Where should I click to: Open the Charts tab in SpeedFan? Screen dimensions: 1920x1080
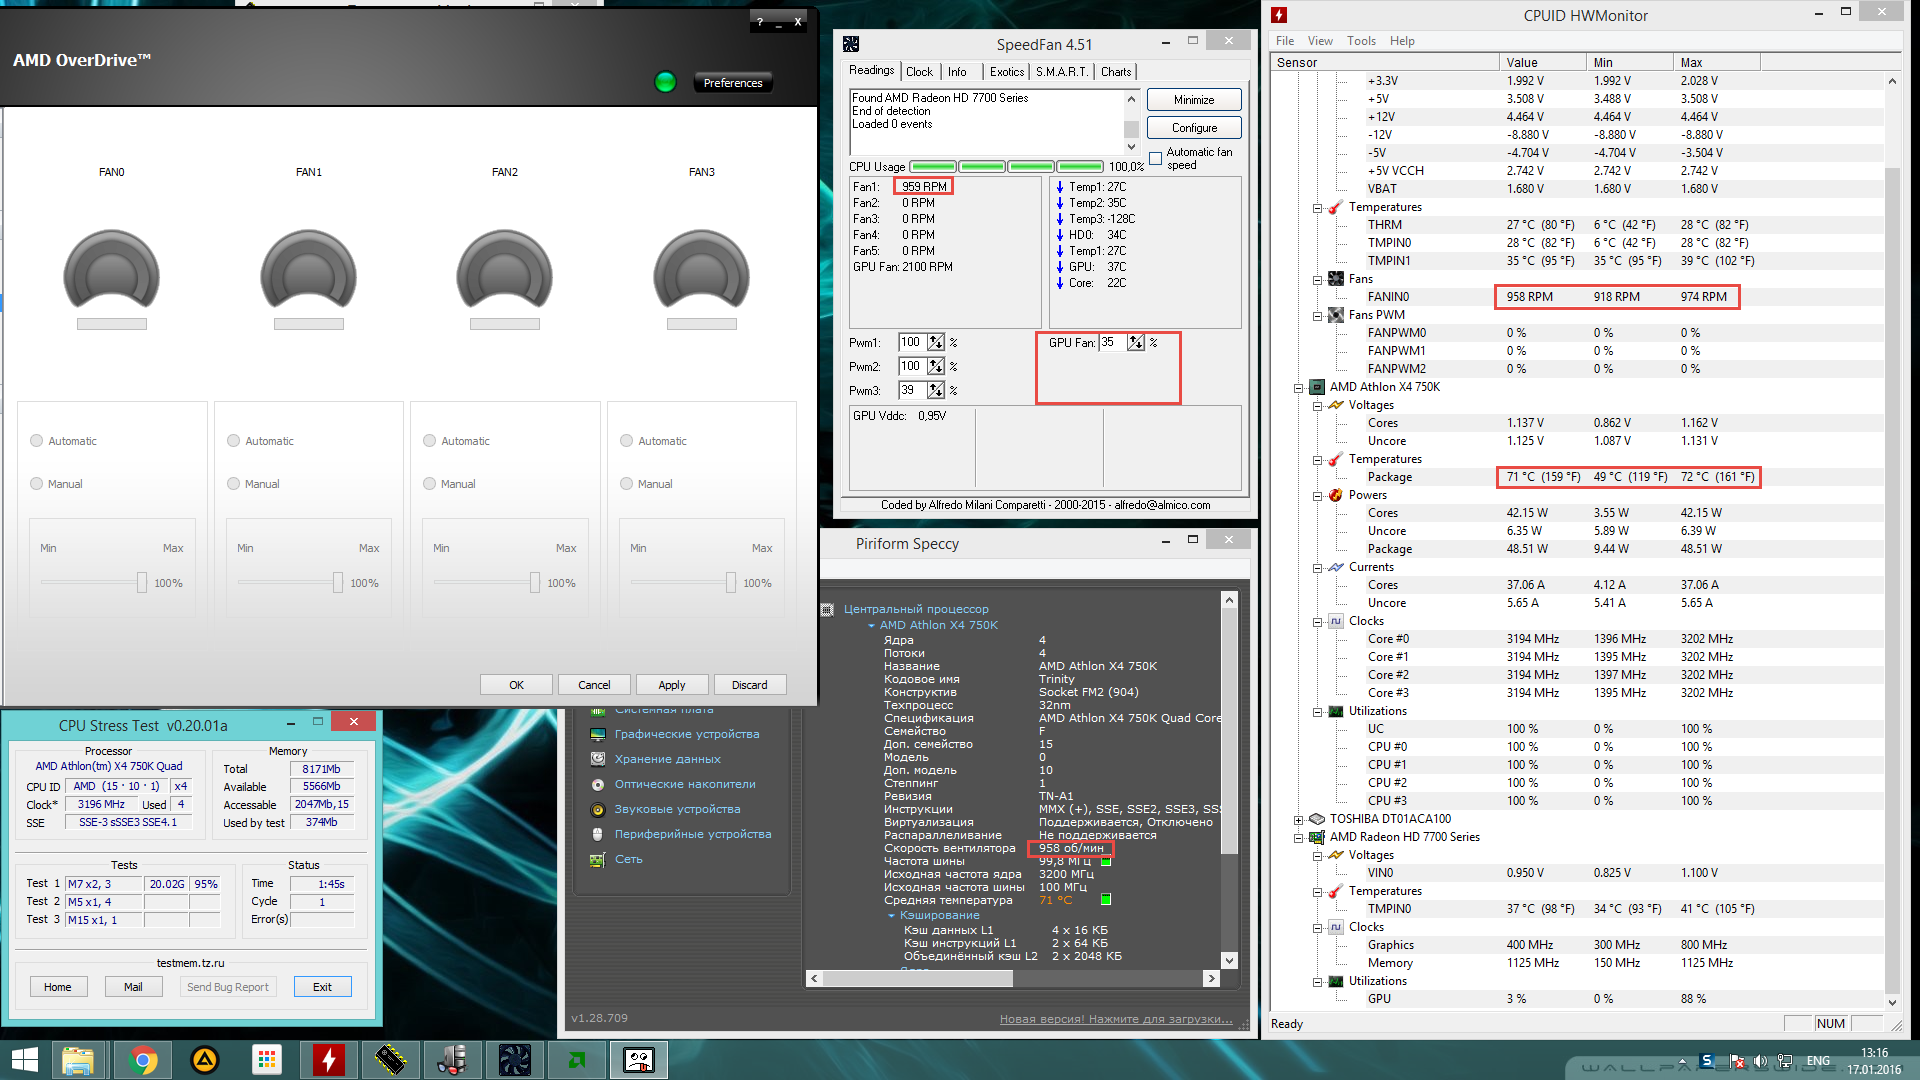(1116, 72)
